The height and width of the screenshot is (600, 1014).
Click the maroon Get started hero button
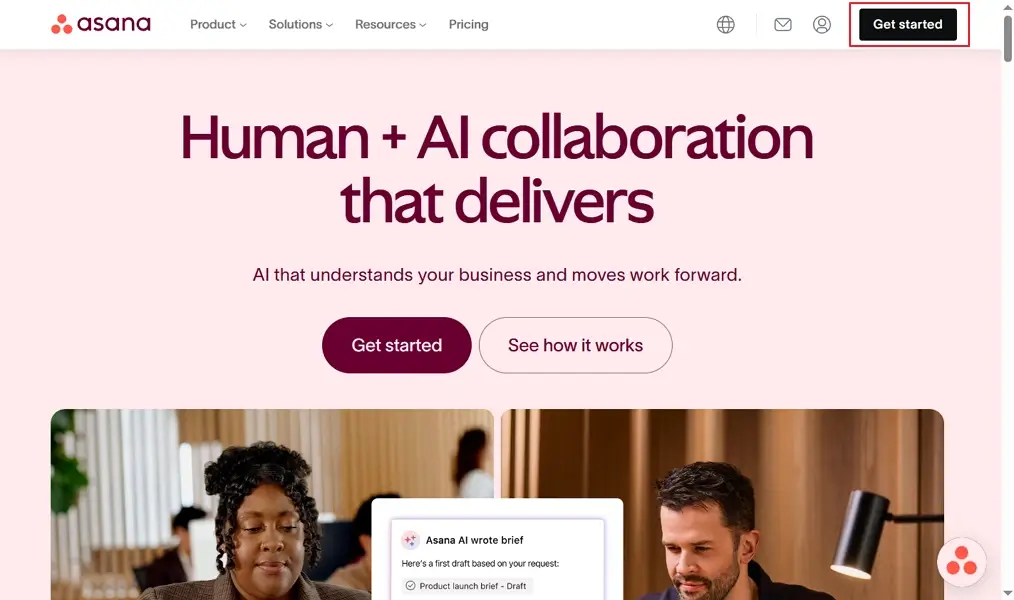tap(396, 345)
